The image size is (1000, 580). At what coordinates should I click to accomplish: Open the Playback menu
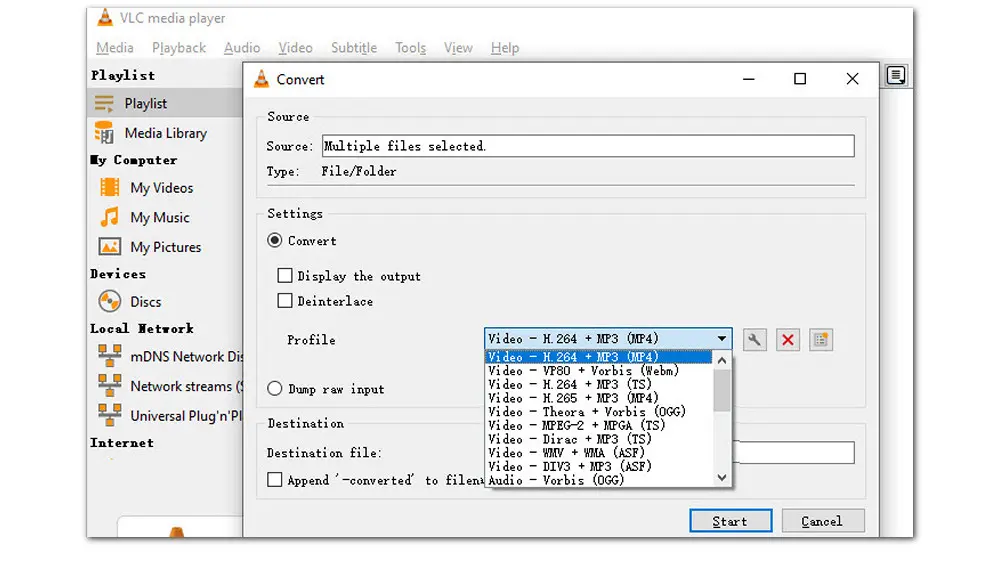[179, 48]
